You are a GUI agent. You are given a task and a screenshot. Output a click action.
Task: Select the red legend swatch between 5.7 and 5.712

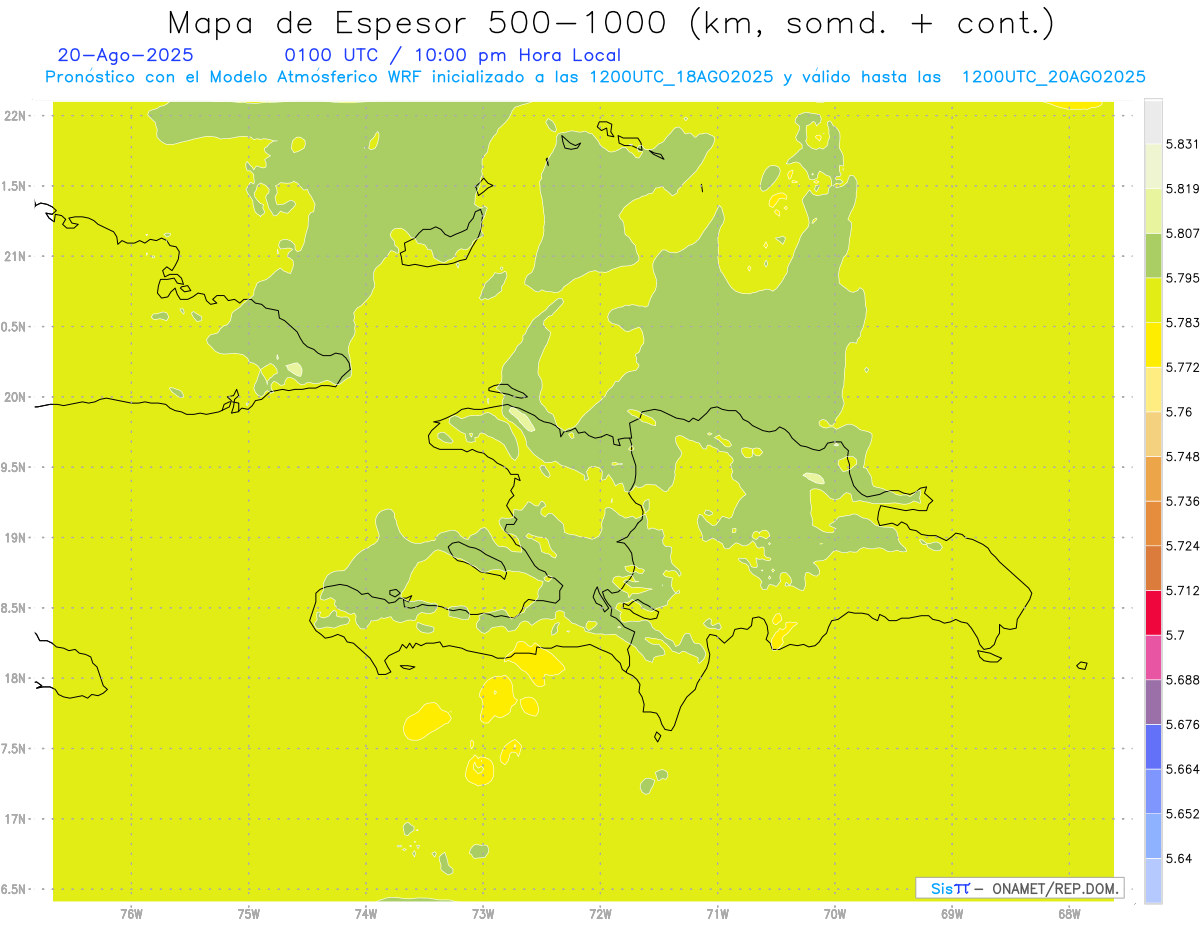coord(1153,612)
